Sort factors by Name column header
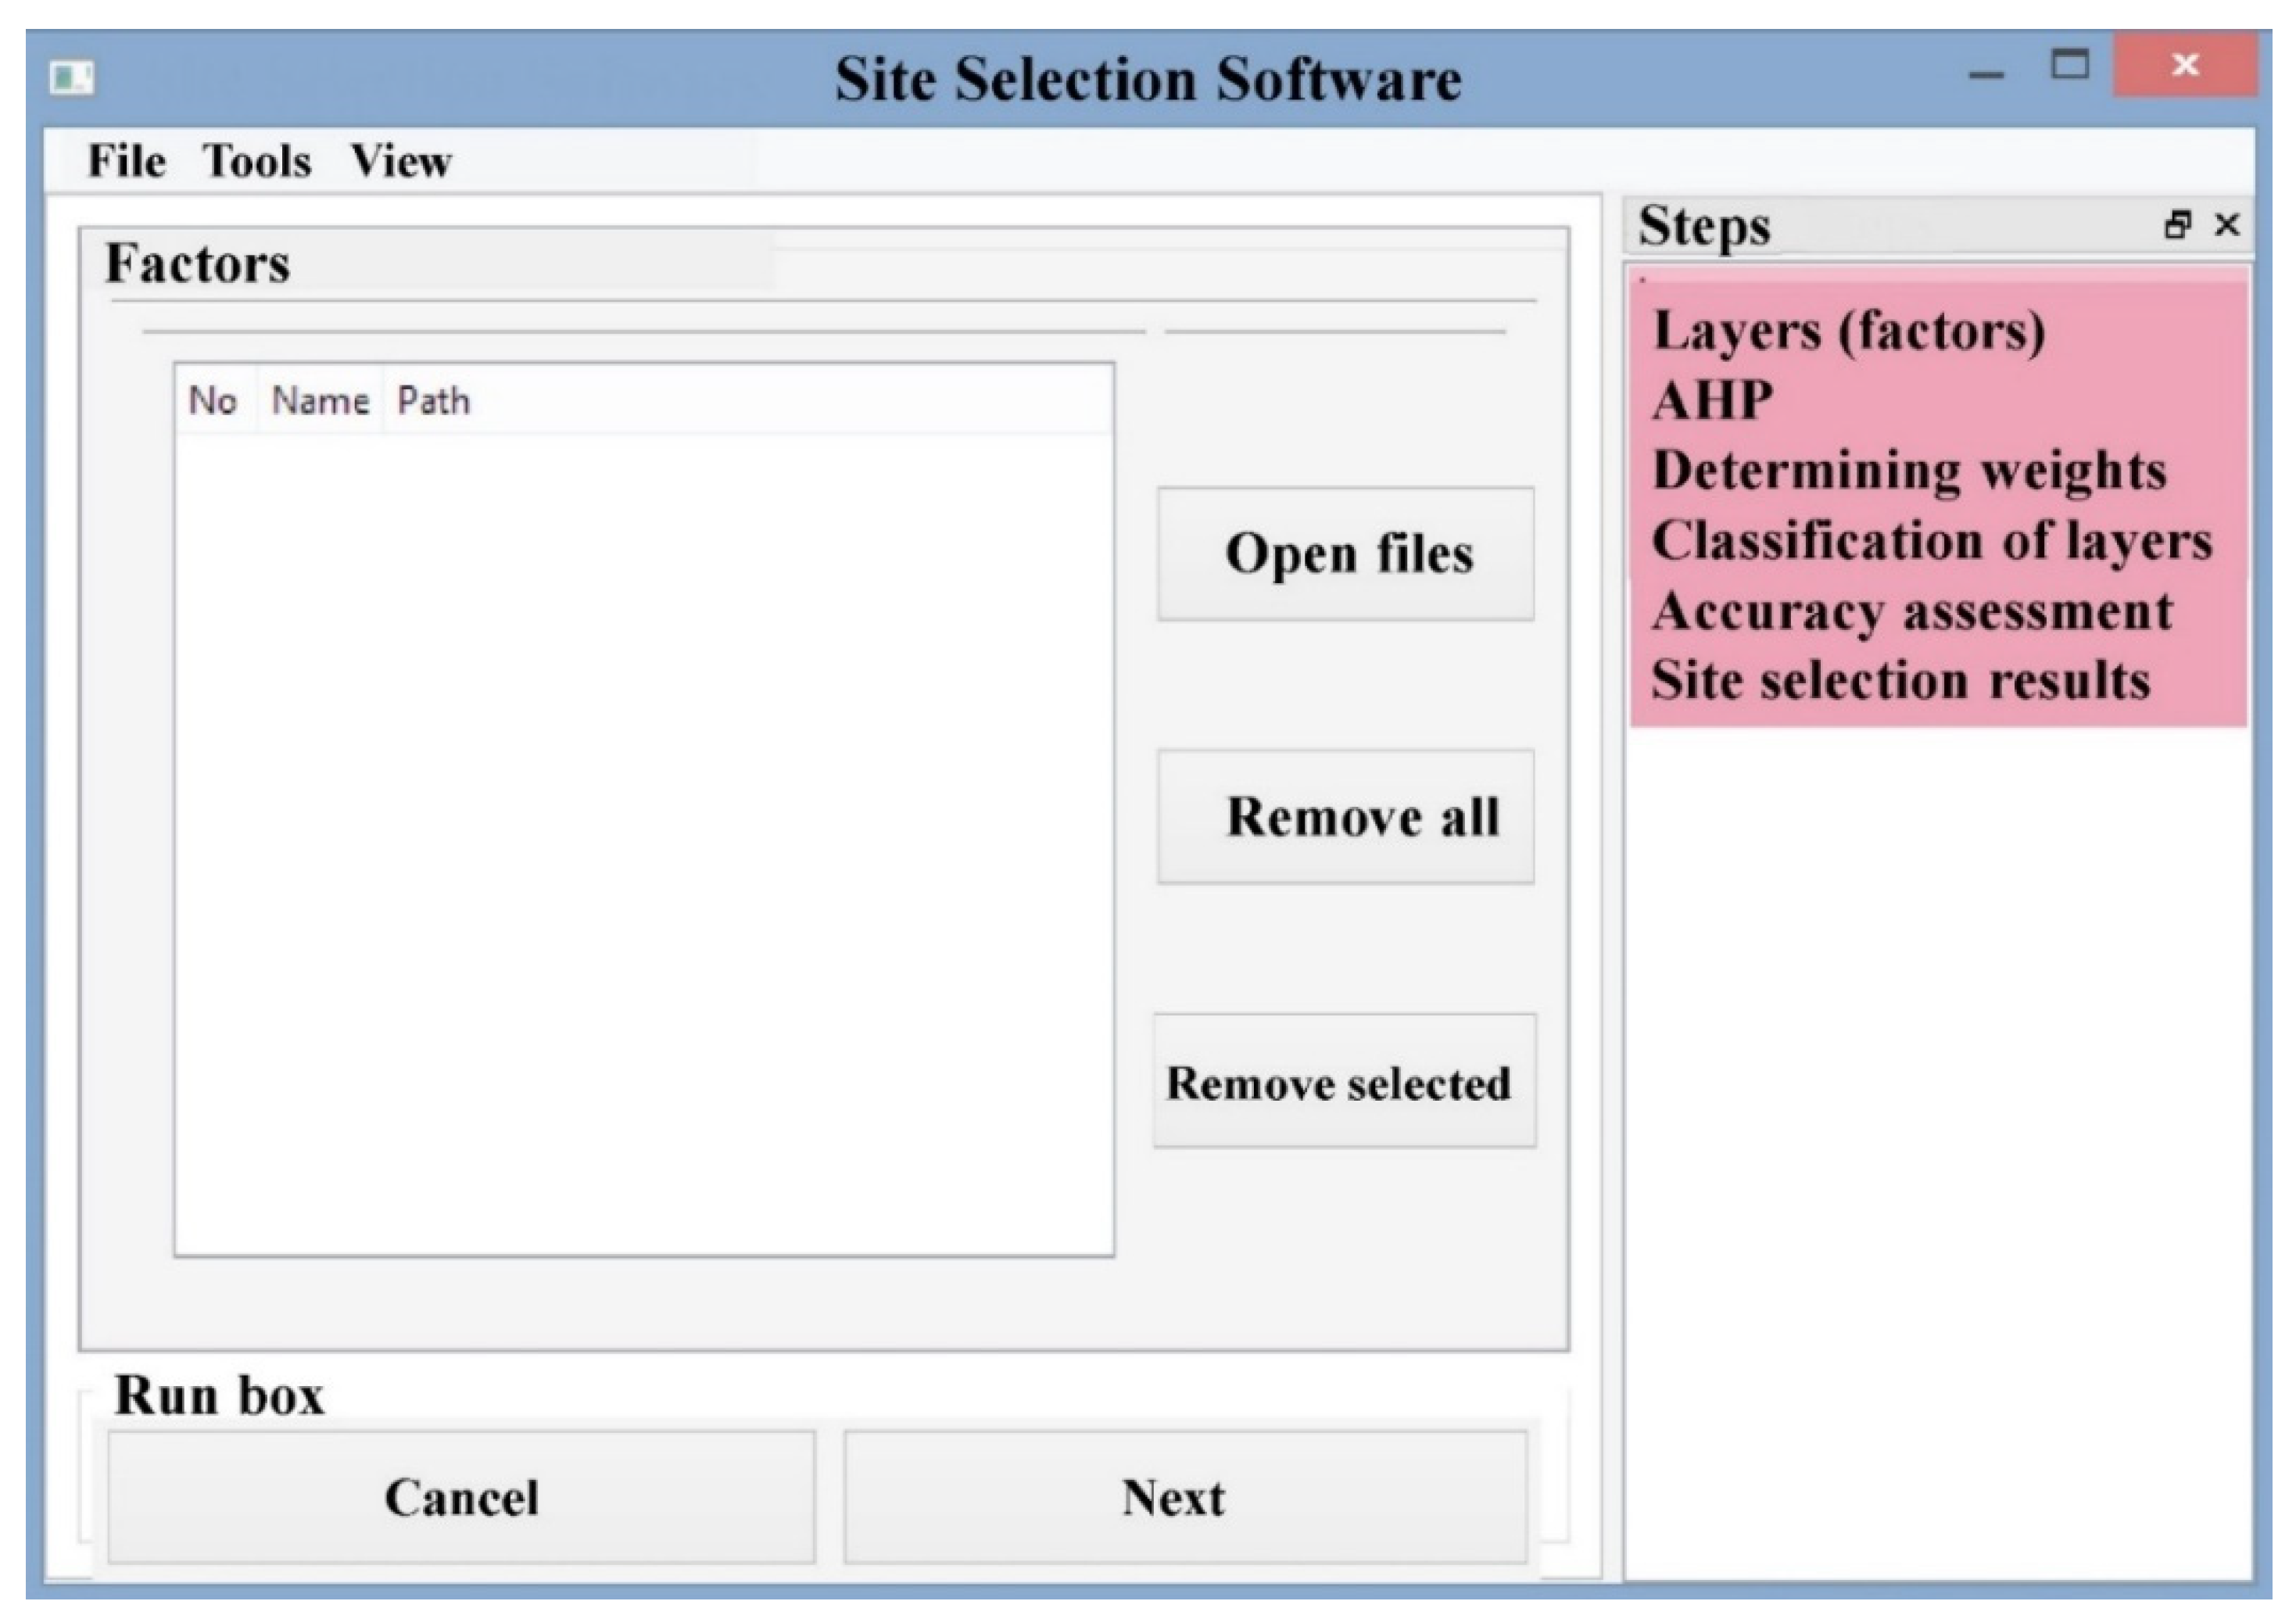The image size is (2296, 1619). 320,401
